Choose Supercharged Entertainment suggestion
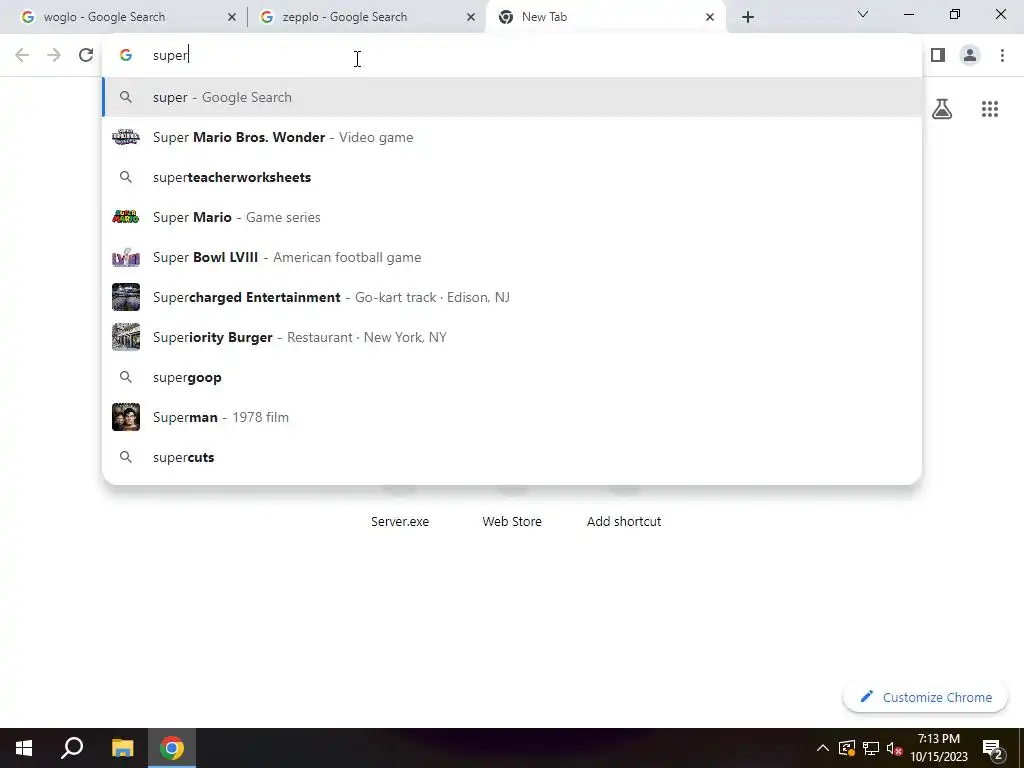1024x768 pixels. pyautogui.click(x=512, y=297)
